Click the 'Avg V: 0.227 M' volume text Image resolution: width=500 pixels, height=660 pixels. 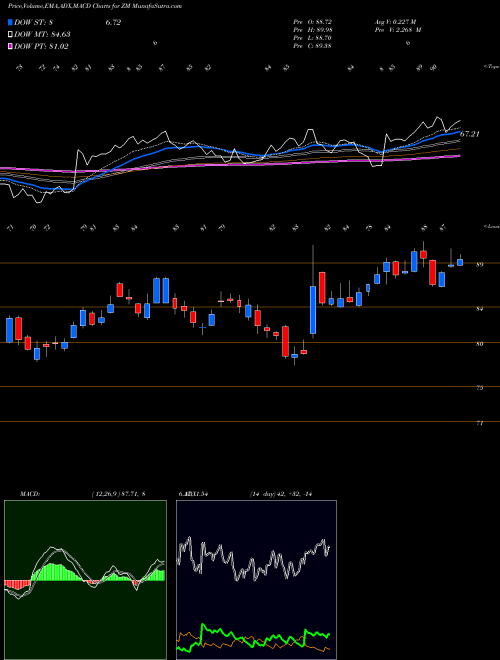pyautogui.click(x=395, y=21)
